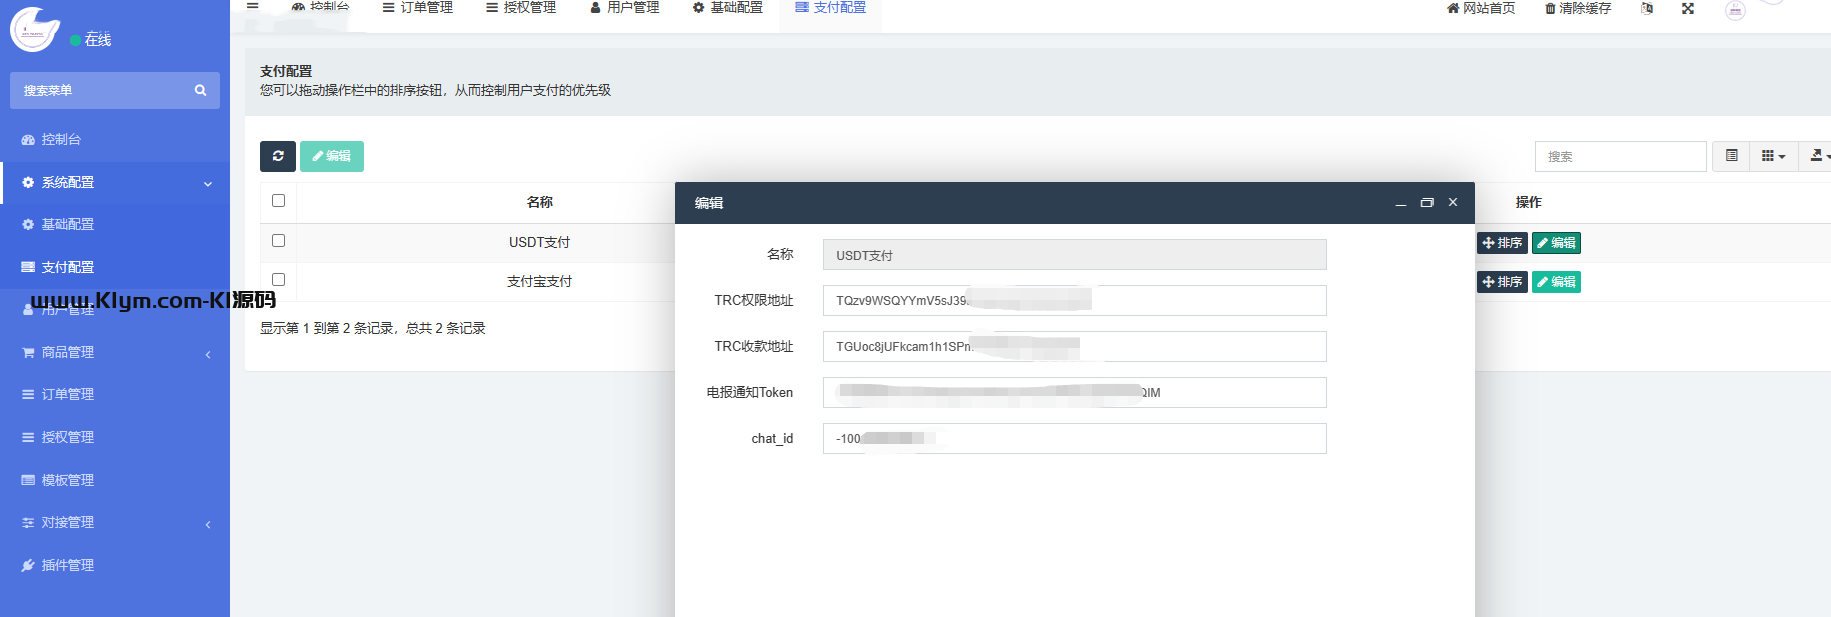Screen dimensions: 1831x617
Task: Open the language switch icon in the top bar
Action: click(x=1647, y=8)
